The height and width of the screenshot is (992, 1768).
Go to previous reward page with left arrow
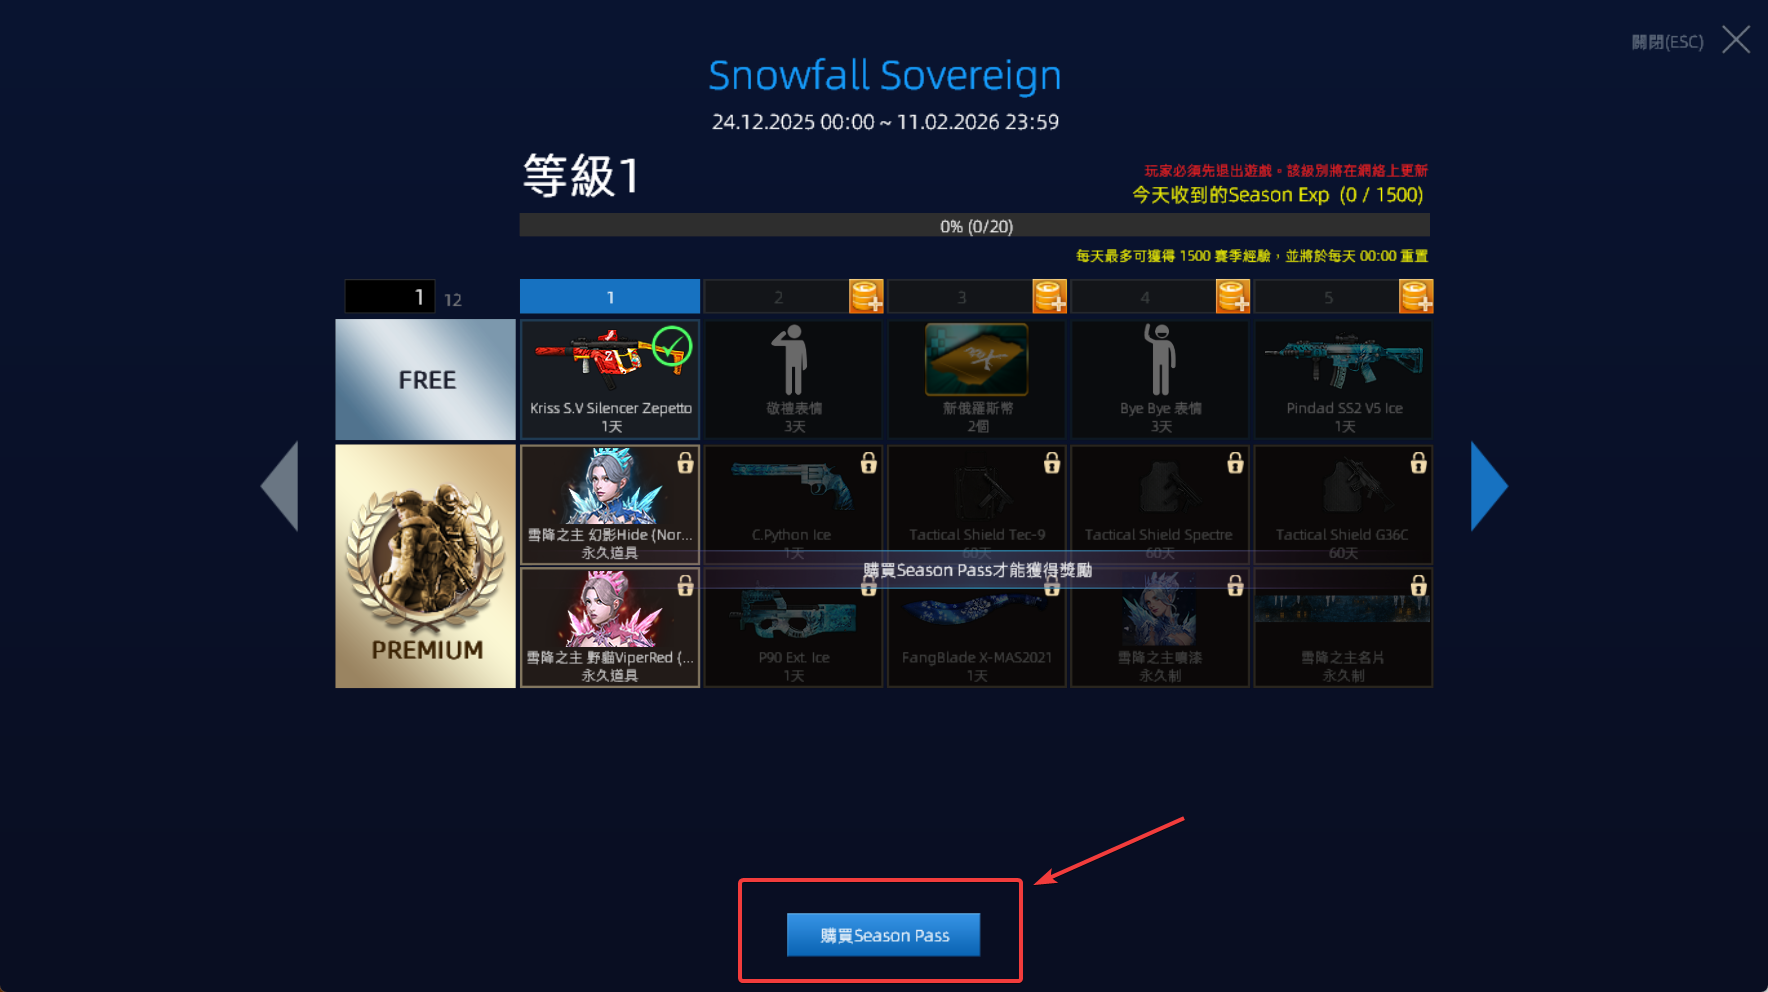280,486
